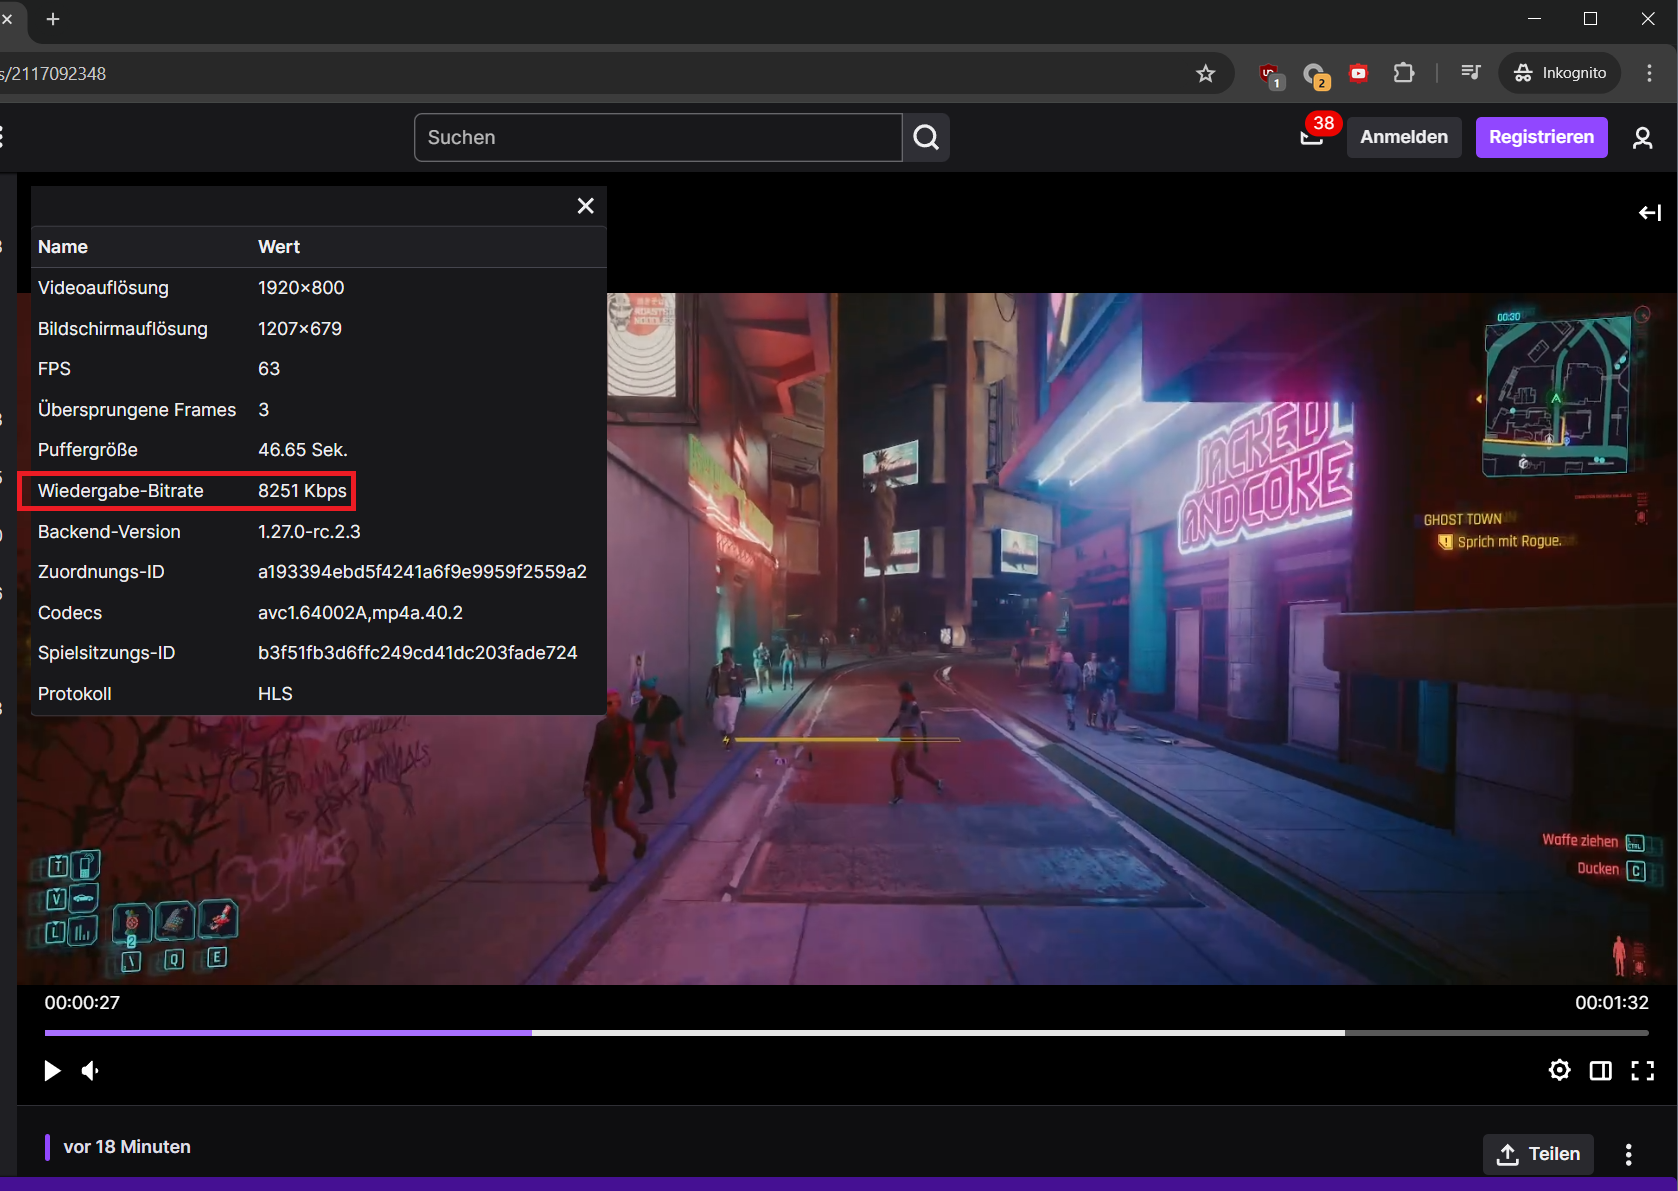Click the Übersprungene Frames label
The image size is (1678, 1191).
pos(137,410)
